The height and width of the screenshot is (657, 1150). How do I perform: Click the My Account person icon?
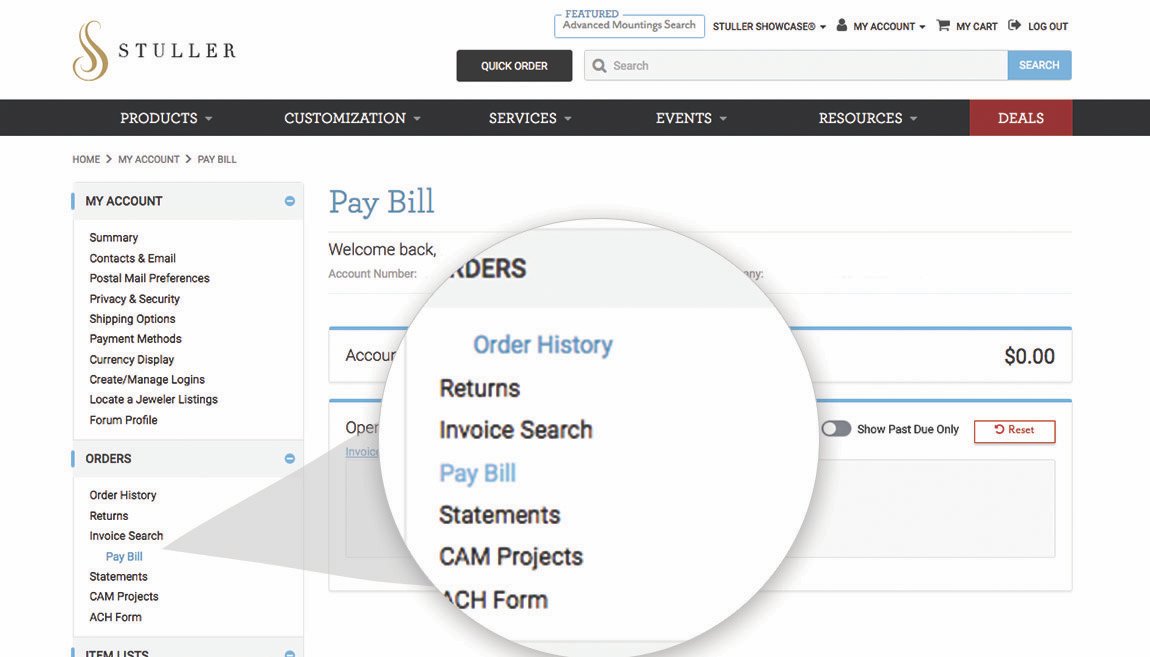point(841,26)
